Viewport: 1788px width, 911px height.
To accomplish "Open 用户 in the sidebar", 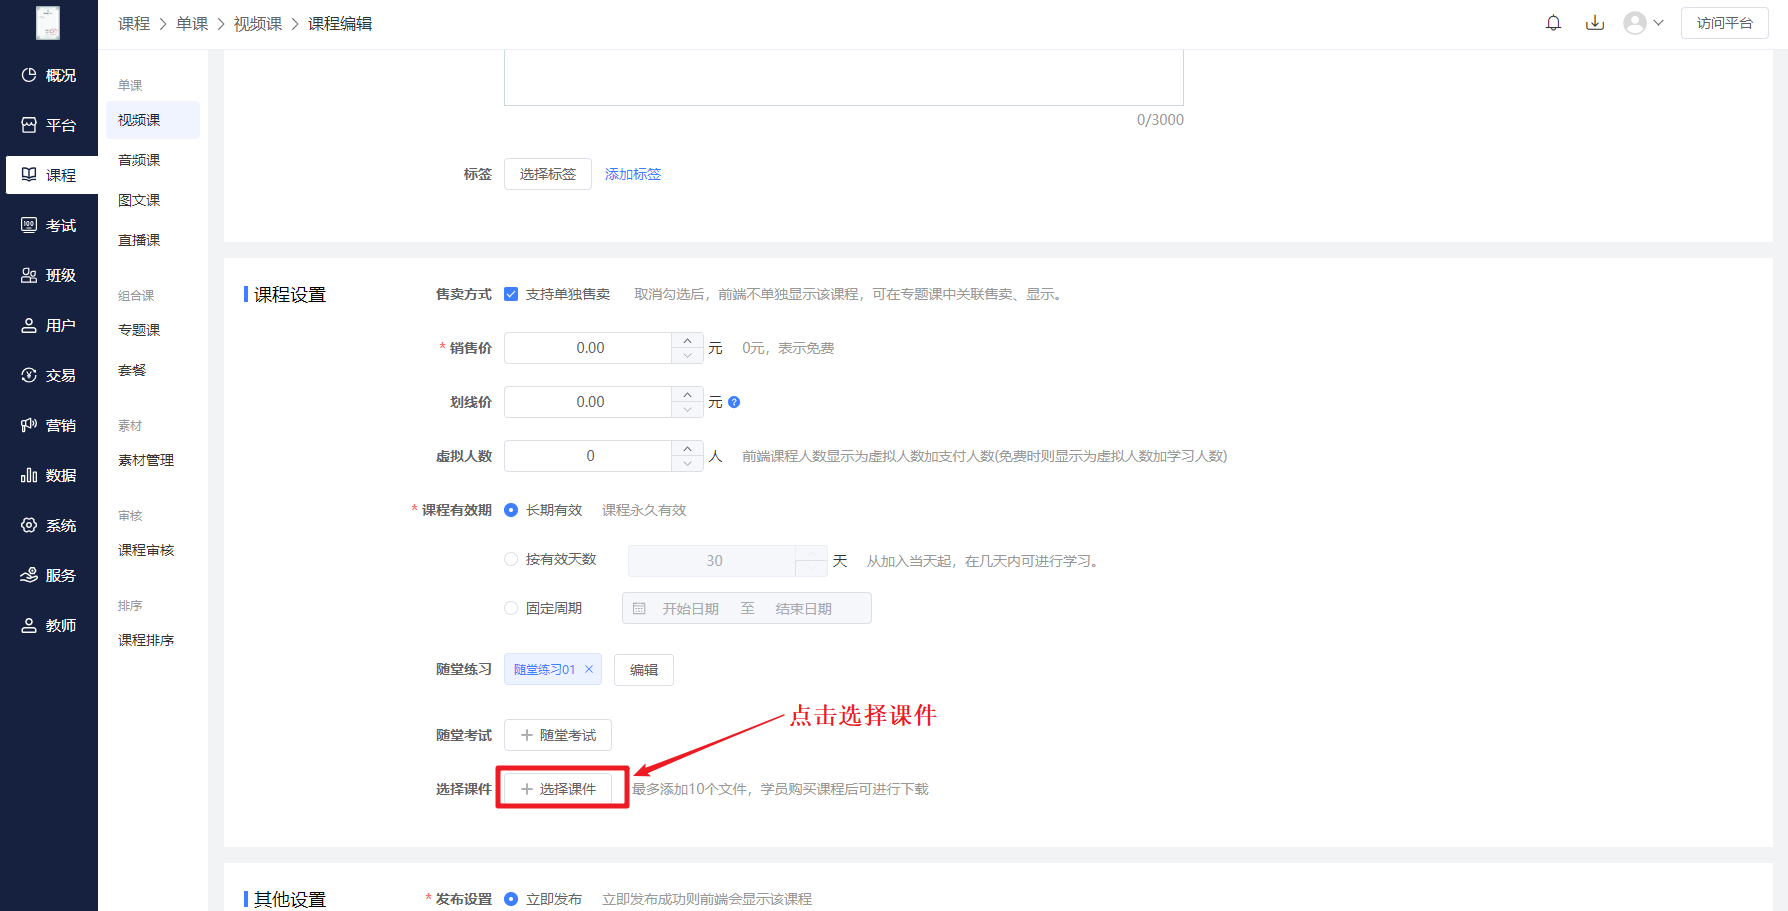I will pyautogui.click(x=49, y=325).
